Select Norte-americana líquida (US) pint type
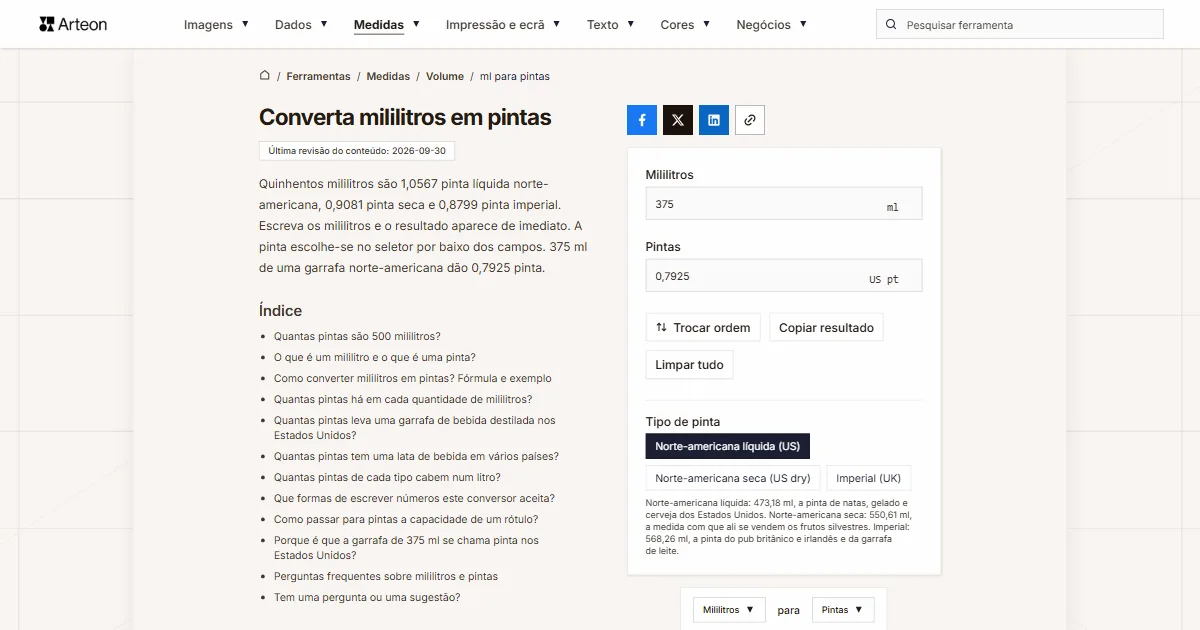The width and height of the screenshot is (1200, 630). click(x=728, y=446)
